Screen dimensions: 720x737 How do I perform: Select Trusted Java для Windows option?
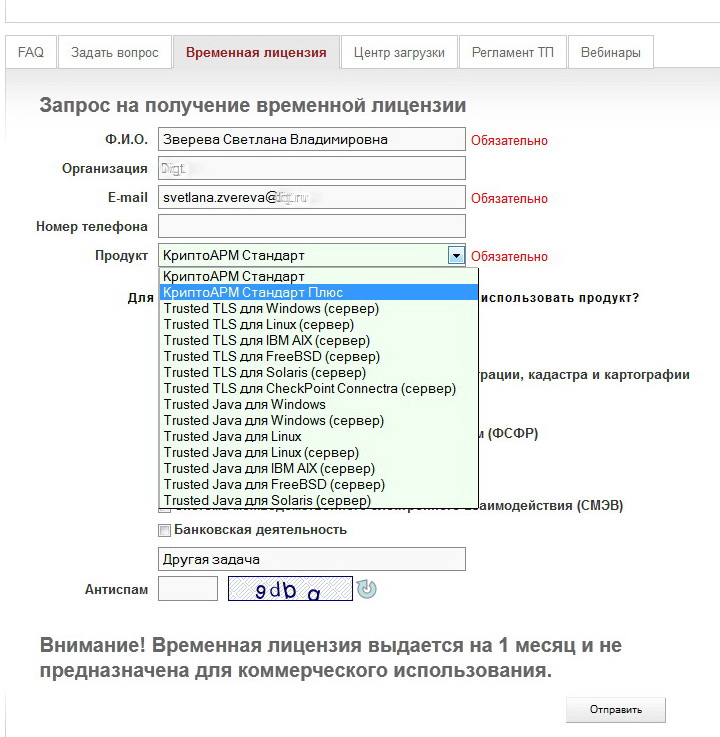point(319,404)
